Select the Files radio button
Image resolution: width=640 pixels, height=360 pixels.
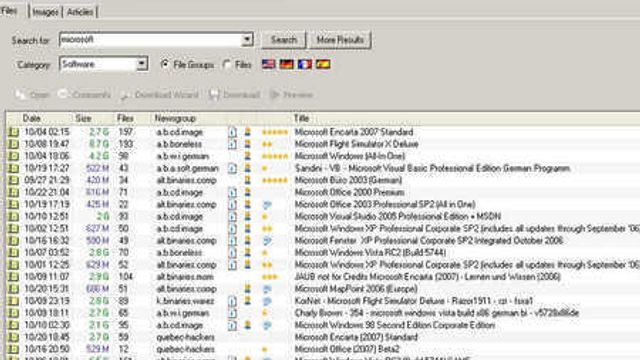coord(227,64)
